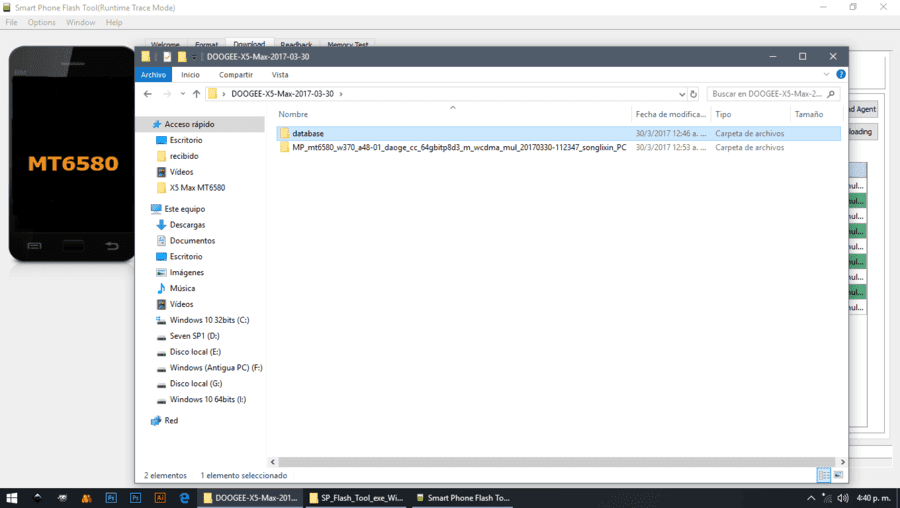Click the horizontal scrollbar right arrow
Screen dimensions: 900x508
(843, 462)
